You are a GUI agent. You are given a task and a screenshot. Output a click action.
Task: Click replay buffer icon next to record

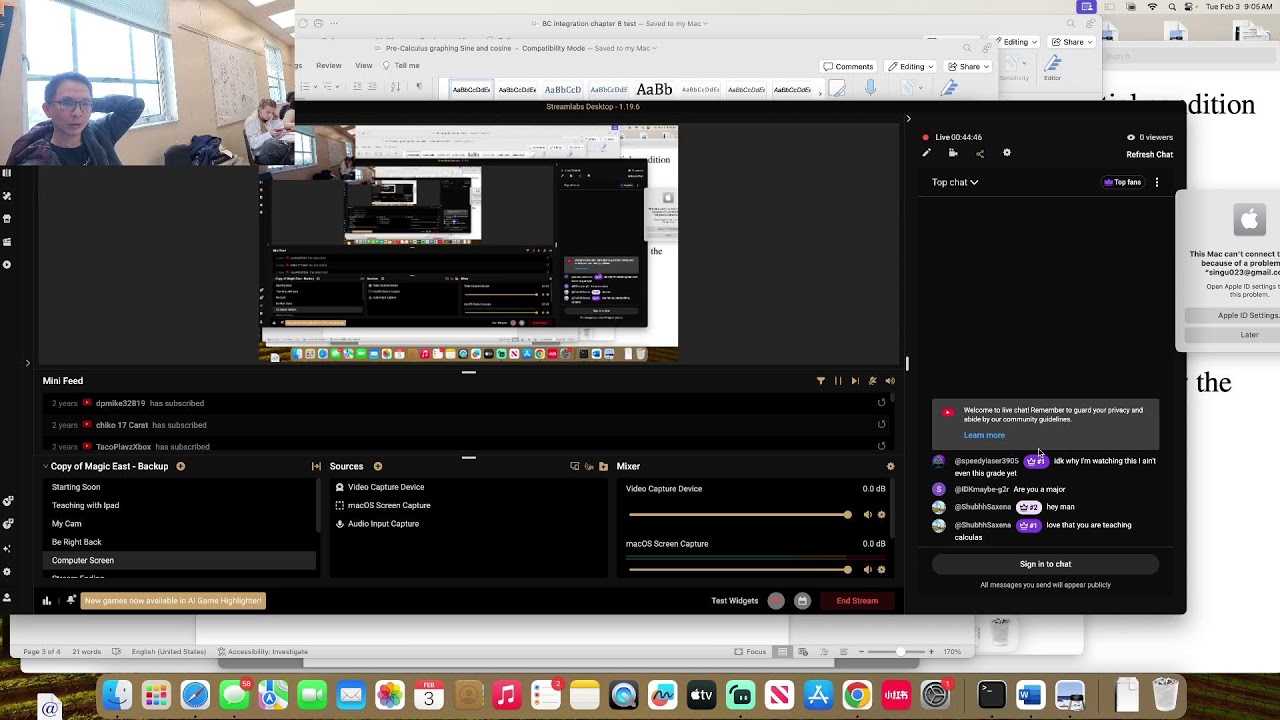[802, 601]
